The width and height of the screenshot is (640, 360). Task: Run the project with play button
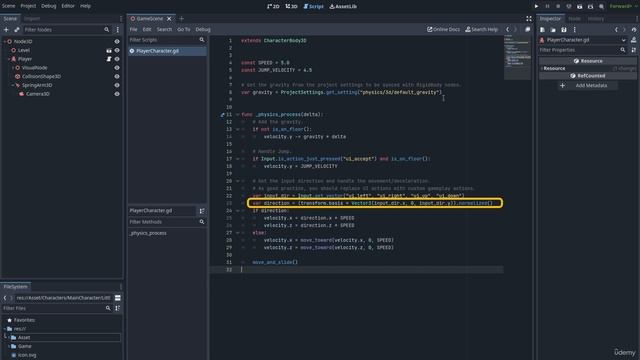coord(536,6)
